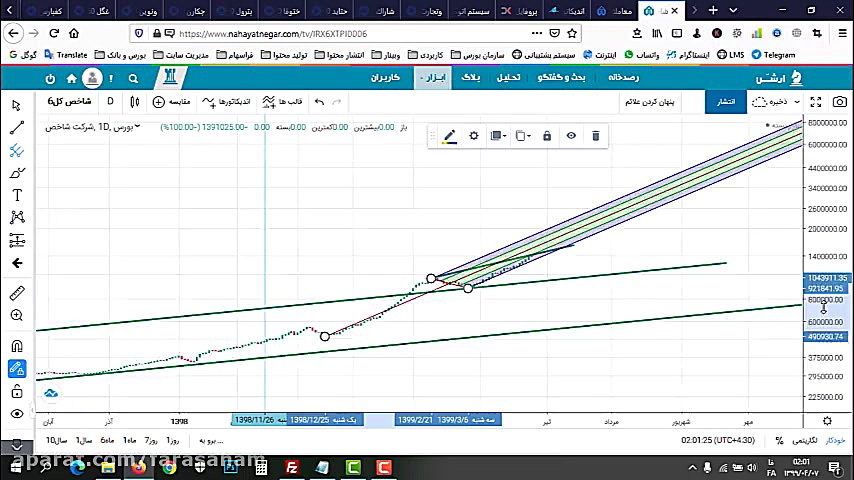Image resolution: width=854 pixels, height=480 pixels.
Task: Open Firefox list all tabs dropdown
Action: point(733,10)
